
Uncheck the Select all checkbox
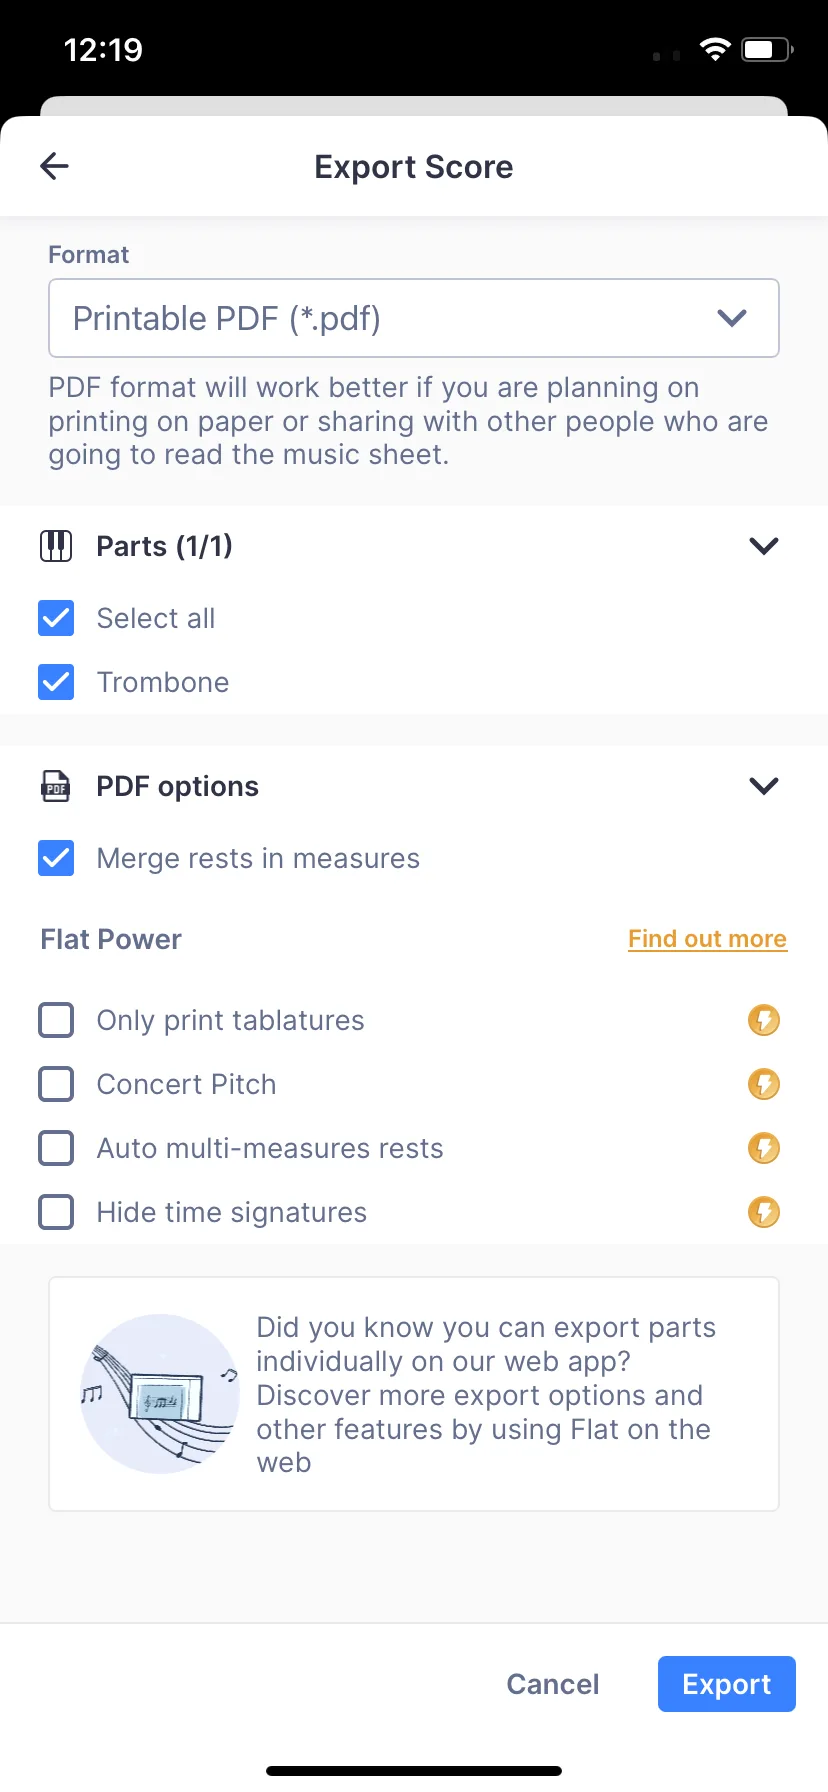(56, 618)
